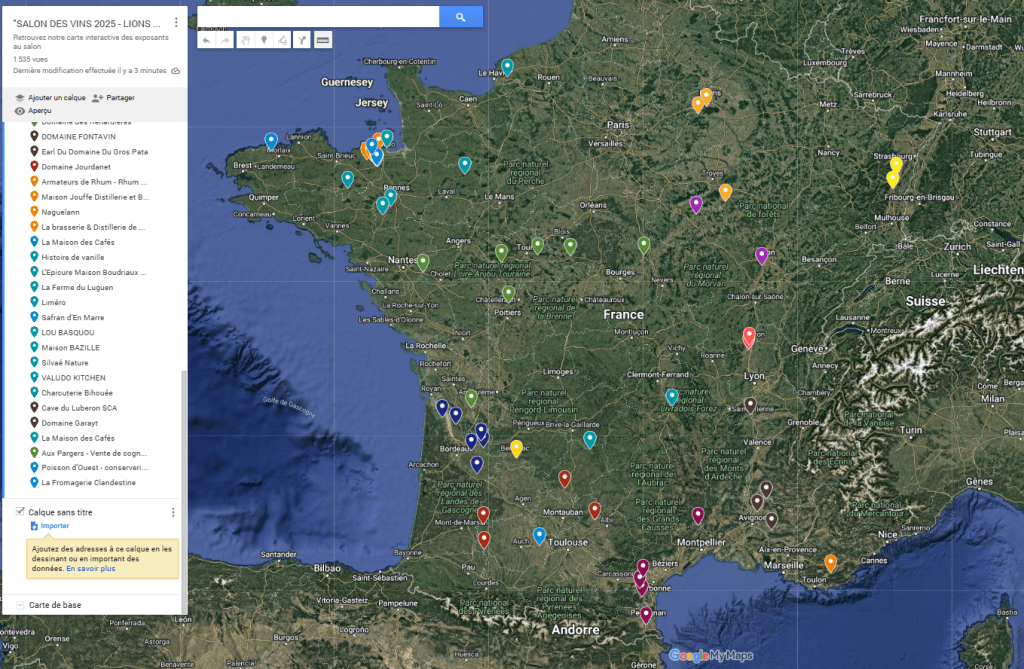Select the measure distances ruler tool
1024x669 pixels.
pos(322,40)
